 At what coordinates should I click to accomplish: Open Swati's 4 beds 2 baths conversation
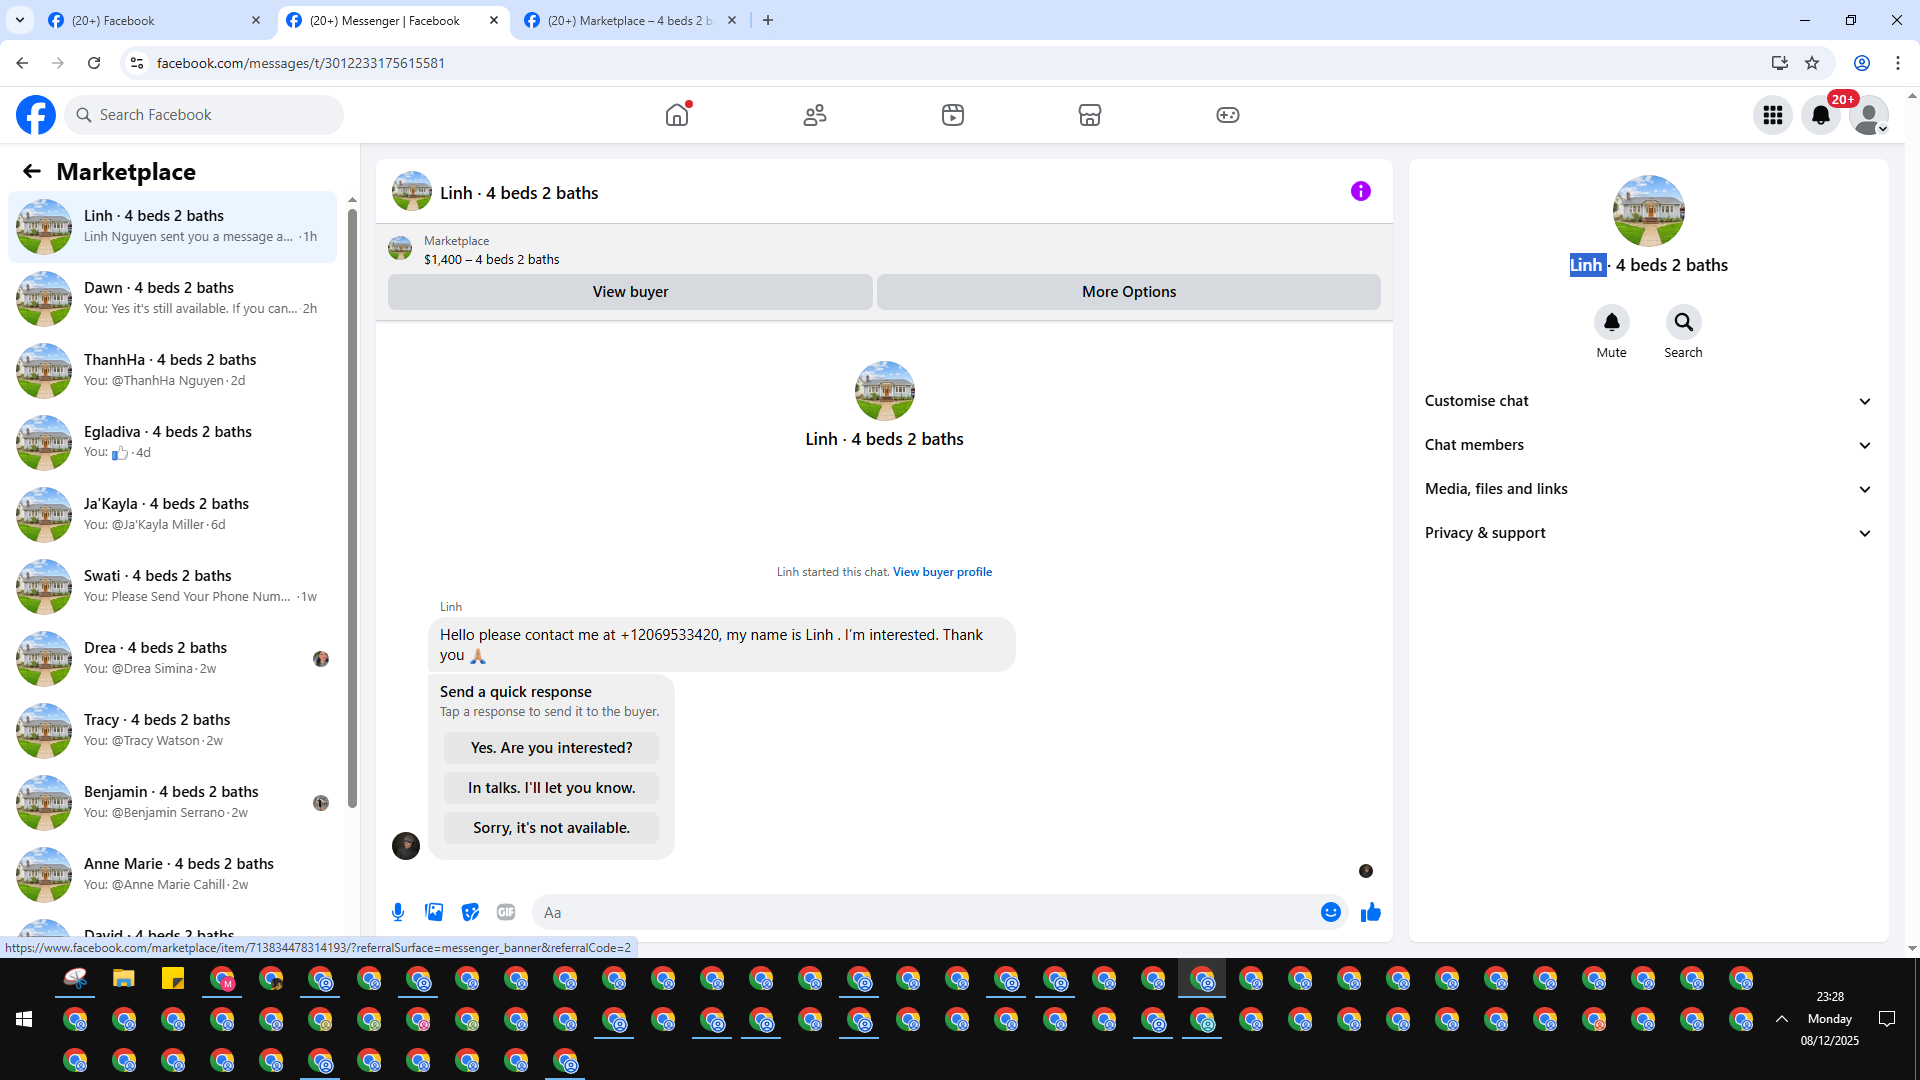pos(173,586)
